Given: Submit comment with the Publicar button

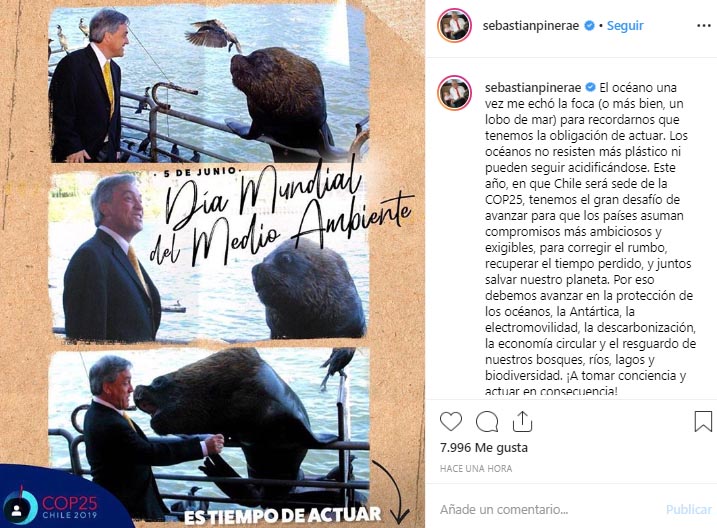Looking at the screenshot, I should [688, 509].
